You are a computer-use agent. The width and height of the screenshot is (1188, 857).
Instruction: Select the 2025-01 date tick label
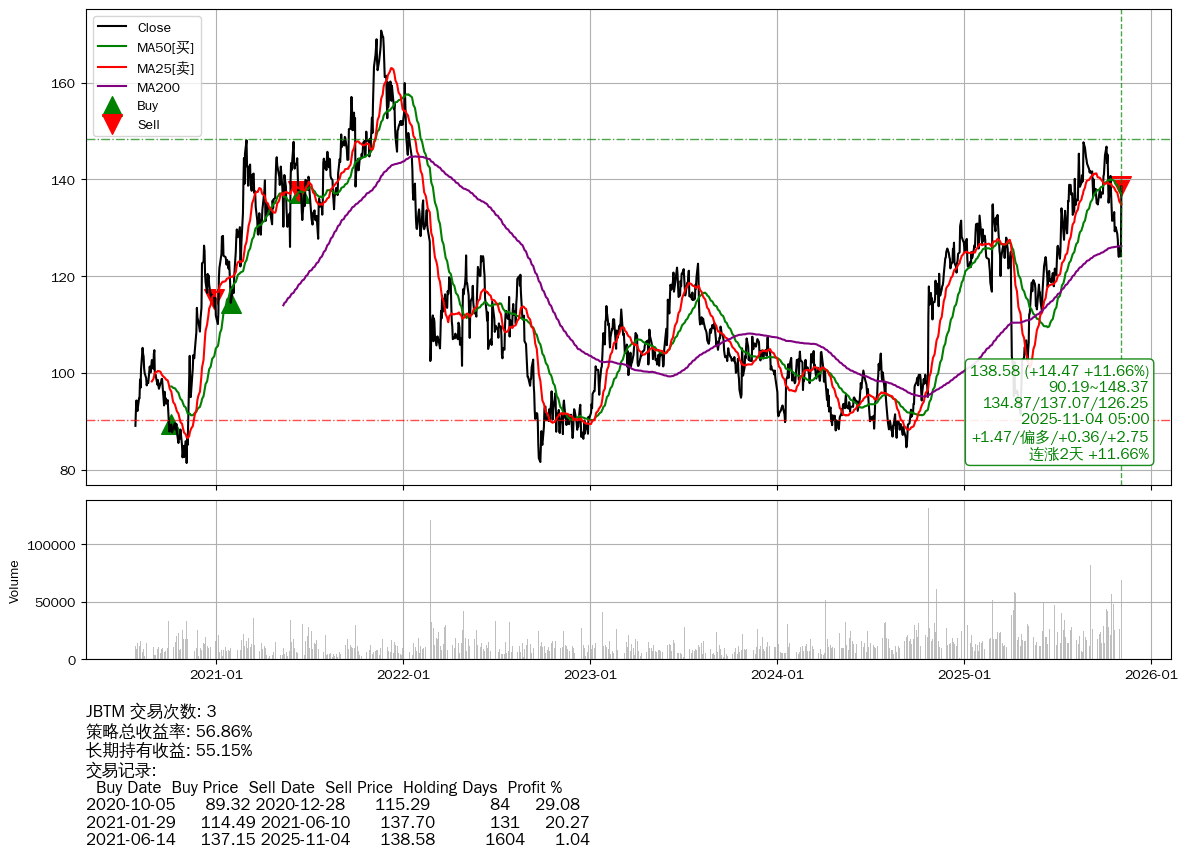964,675
